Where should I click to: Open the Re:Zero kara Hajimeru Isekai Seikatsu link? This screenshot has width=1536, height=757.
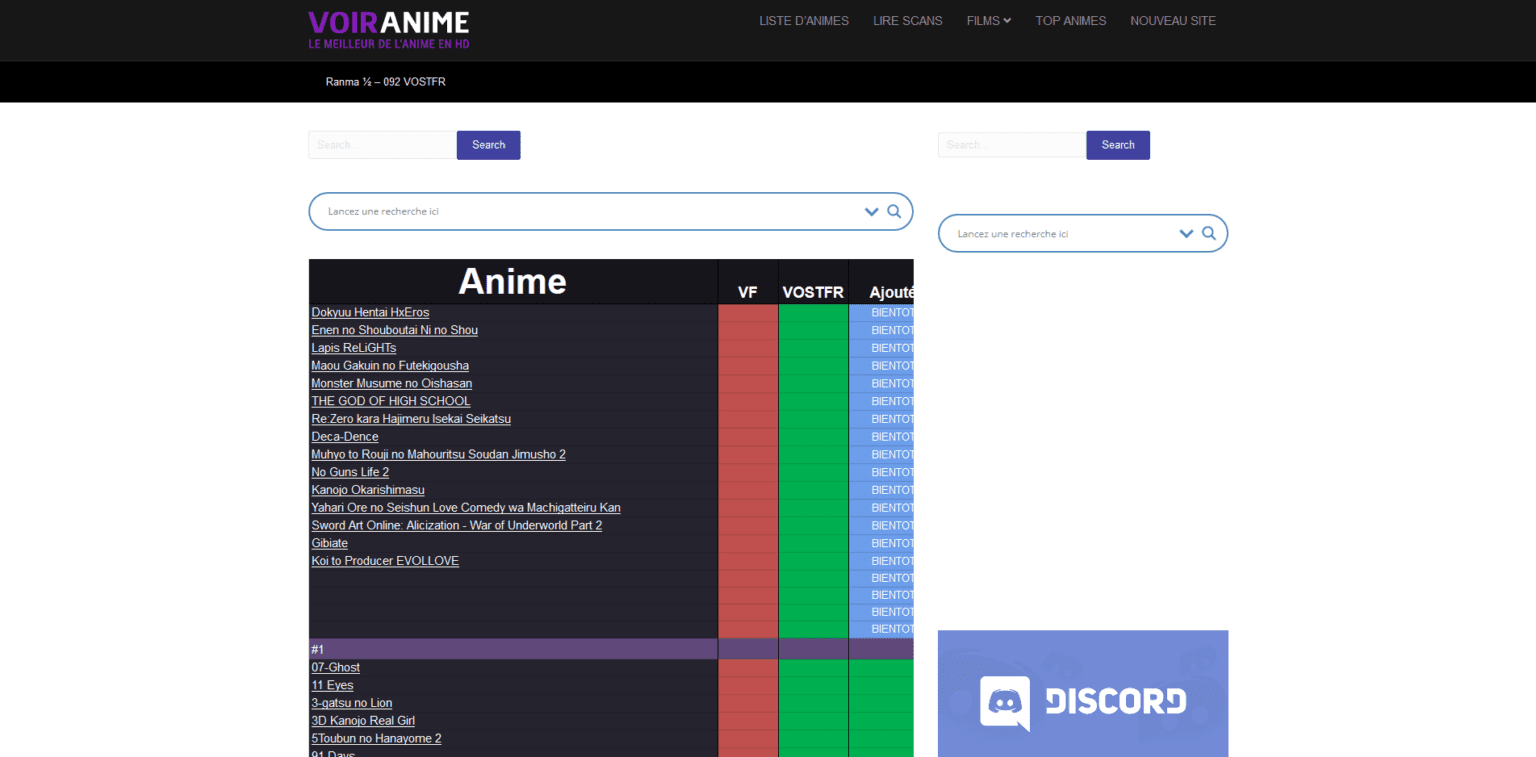410,418
